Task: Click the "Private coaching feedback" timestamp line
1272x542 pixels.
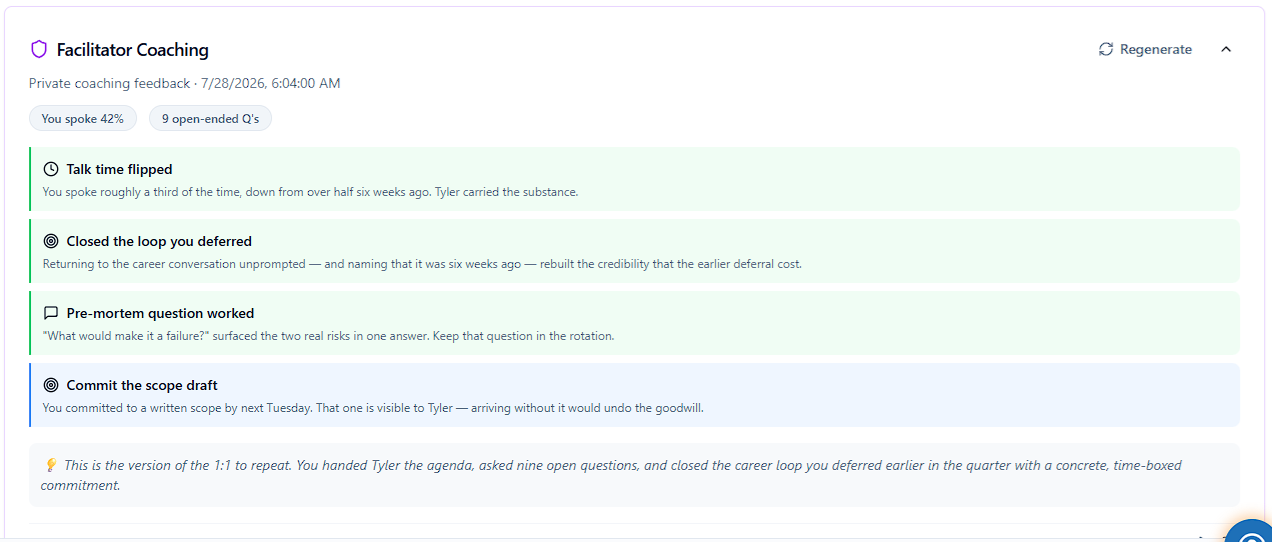Action: click(185, 83)
